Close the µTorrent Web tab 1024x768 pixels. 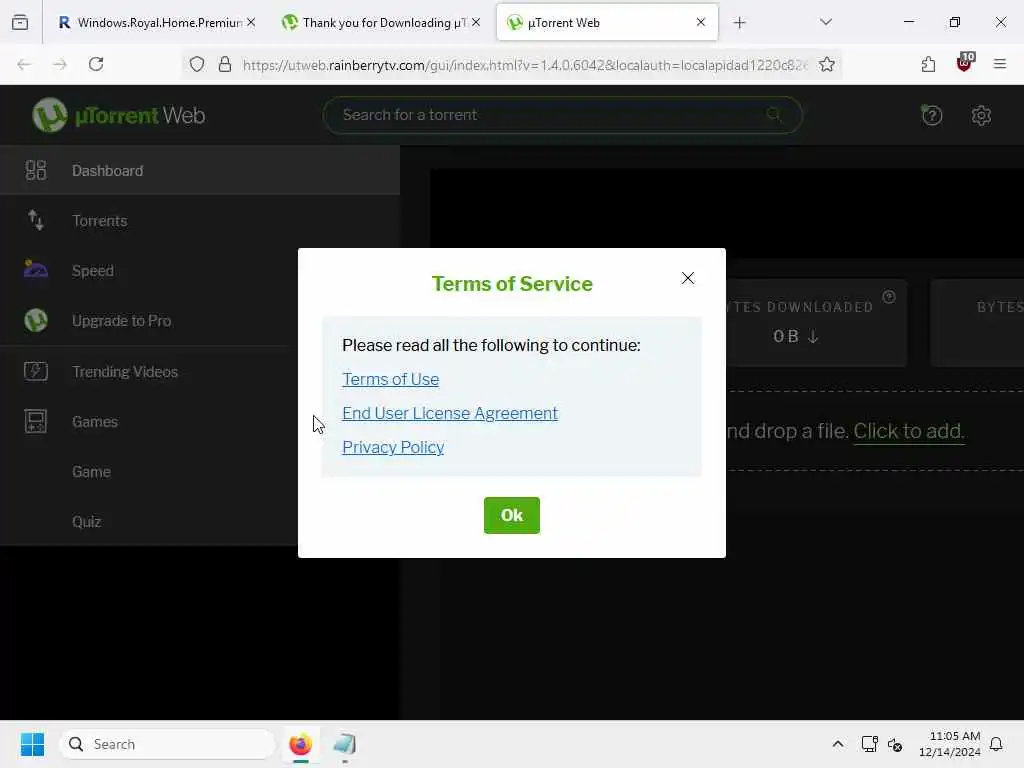coord(701,22)
